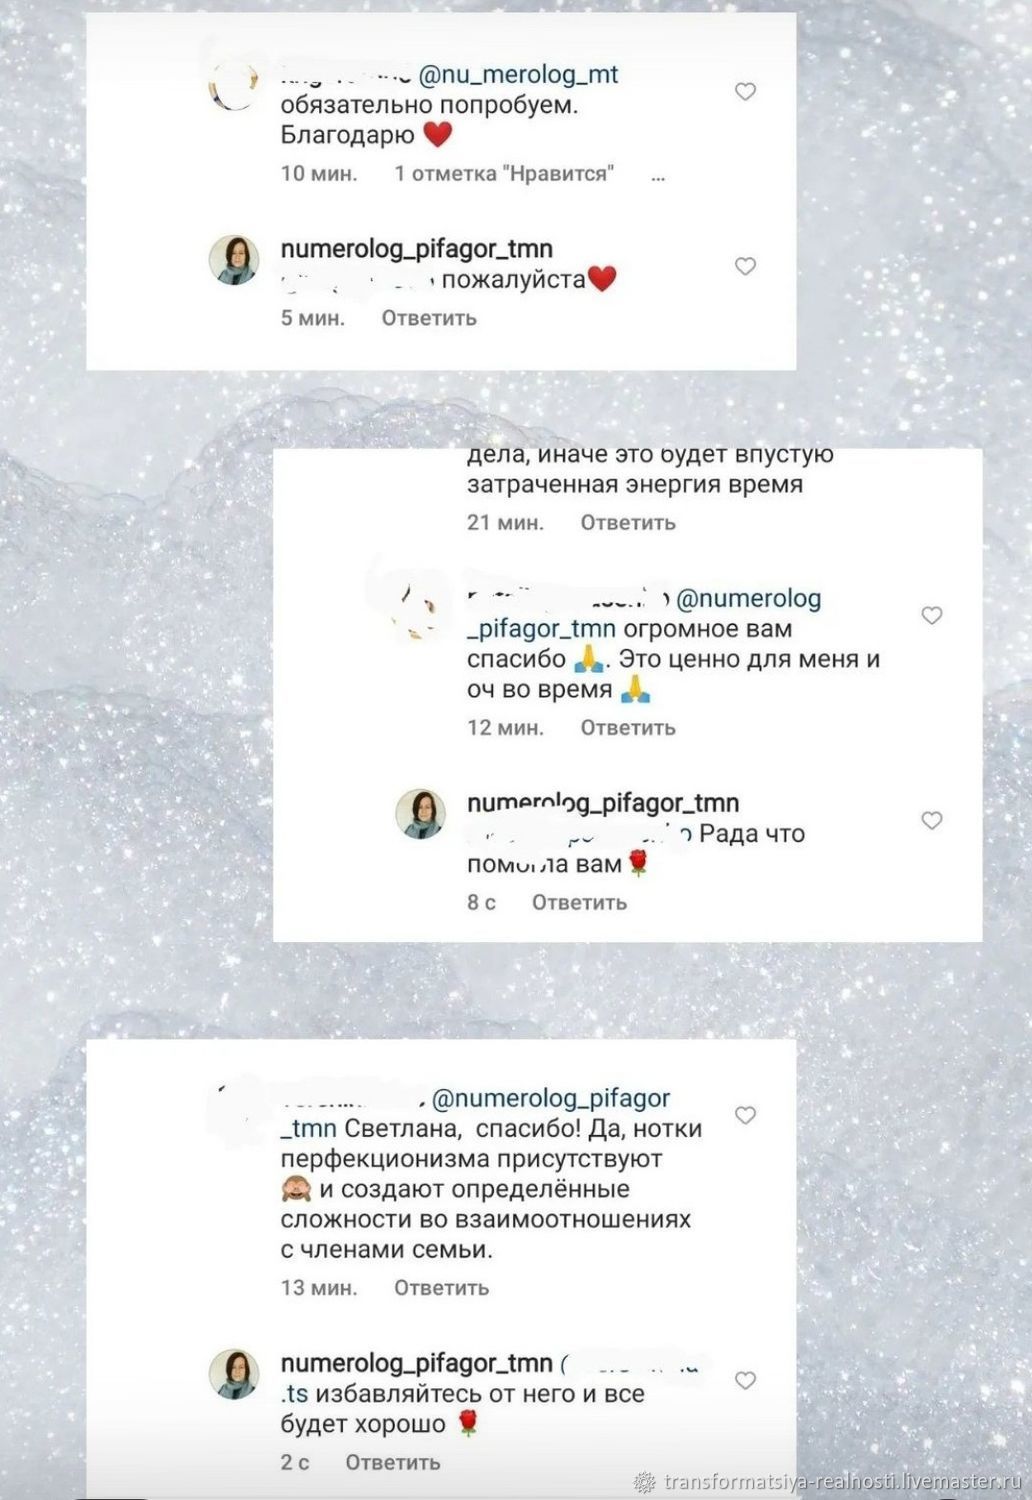Like the 'обязательно попробуем' comment with heart
Viewport: 1032px width, 1500px height.
(x=745, y=92)
